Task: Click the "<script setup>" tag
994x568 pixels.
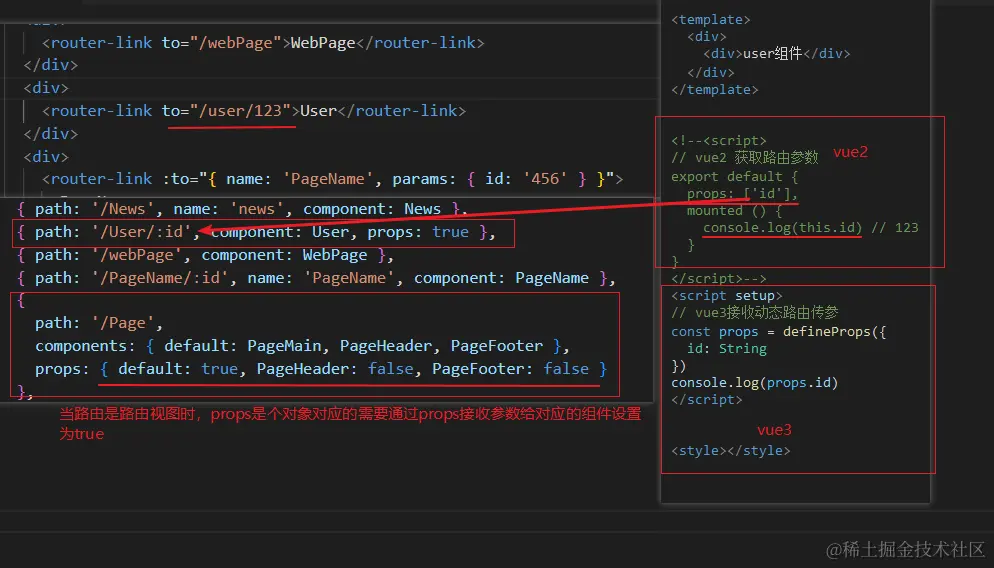Action: (x=726, y=295)
